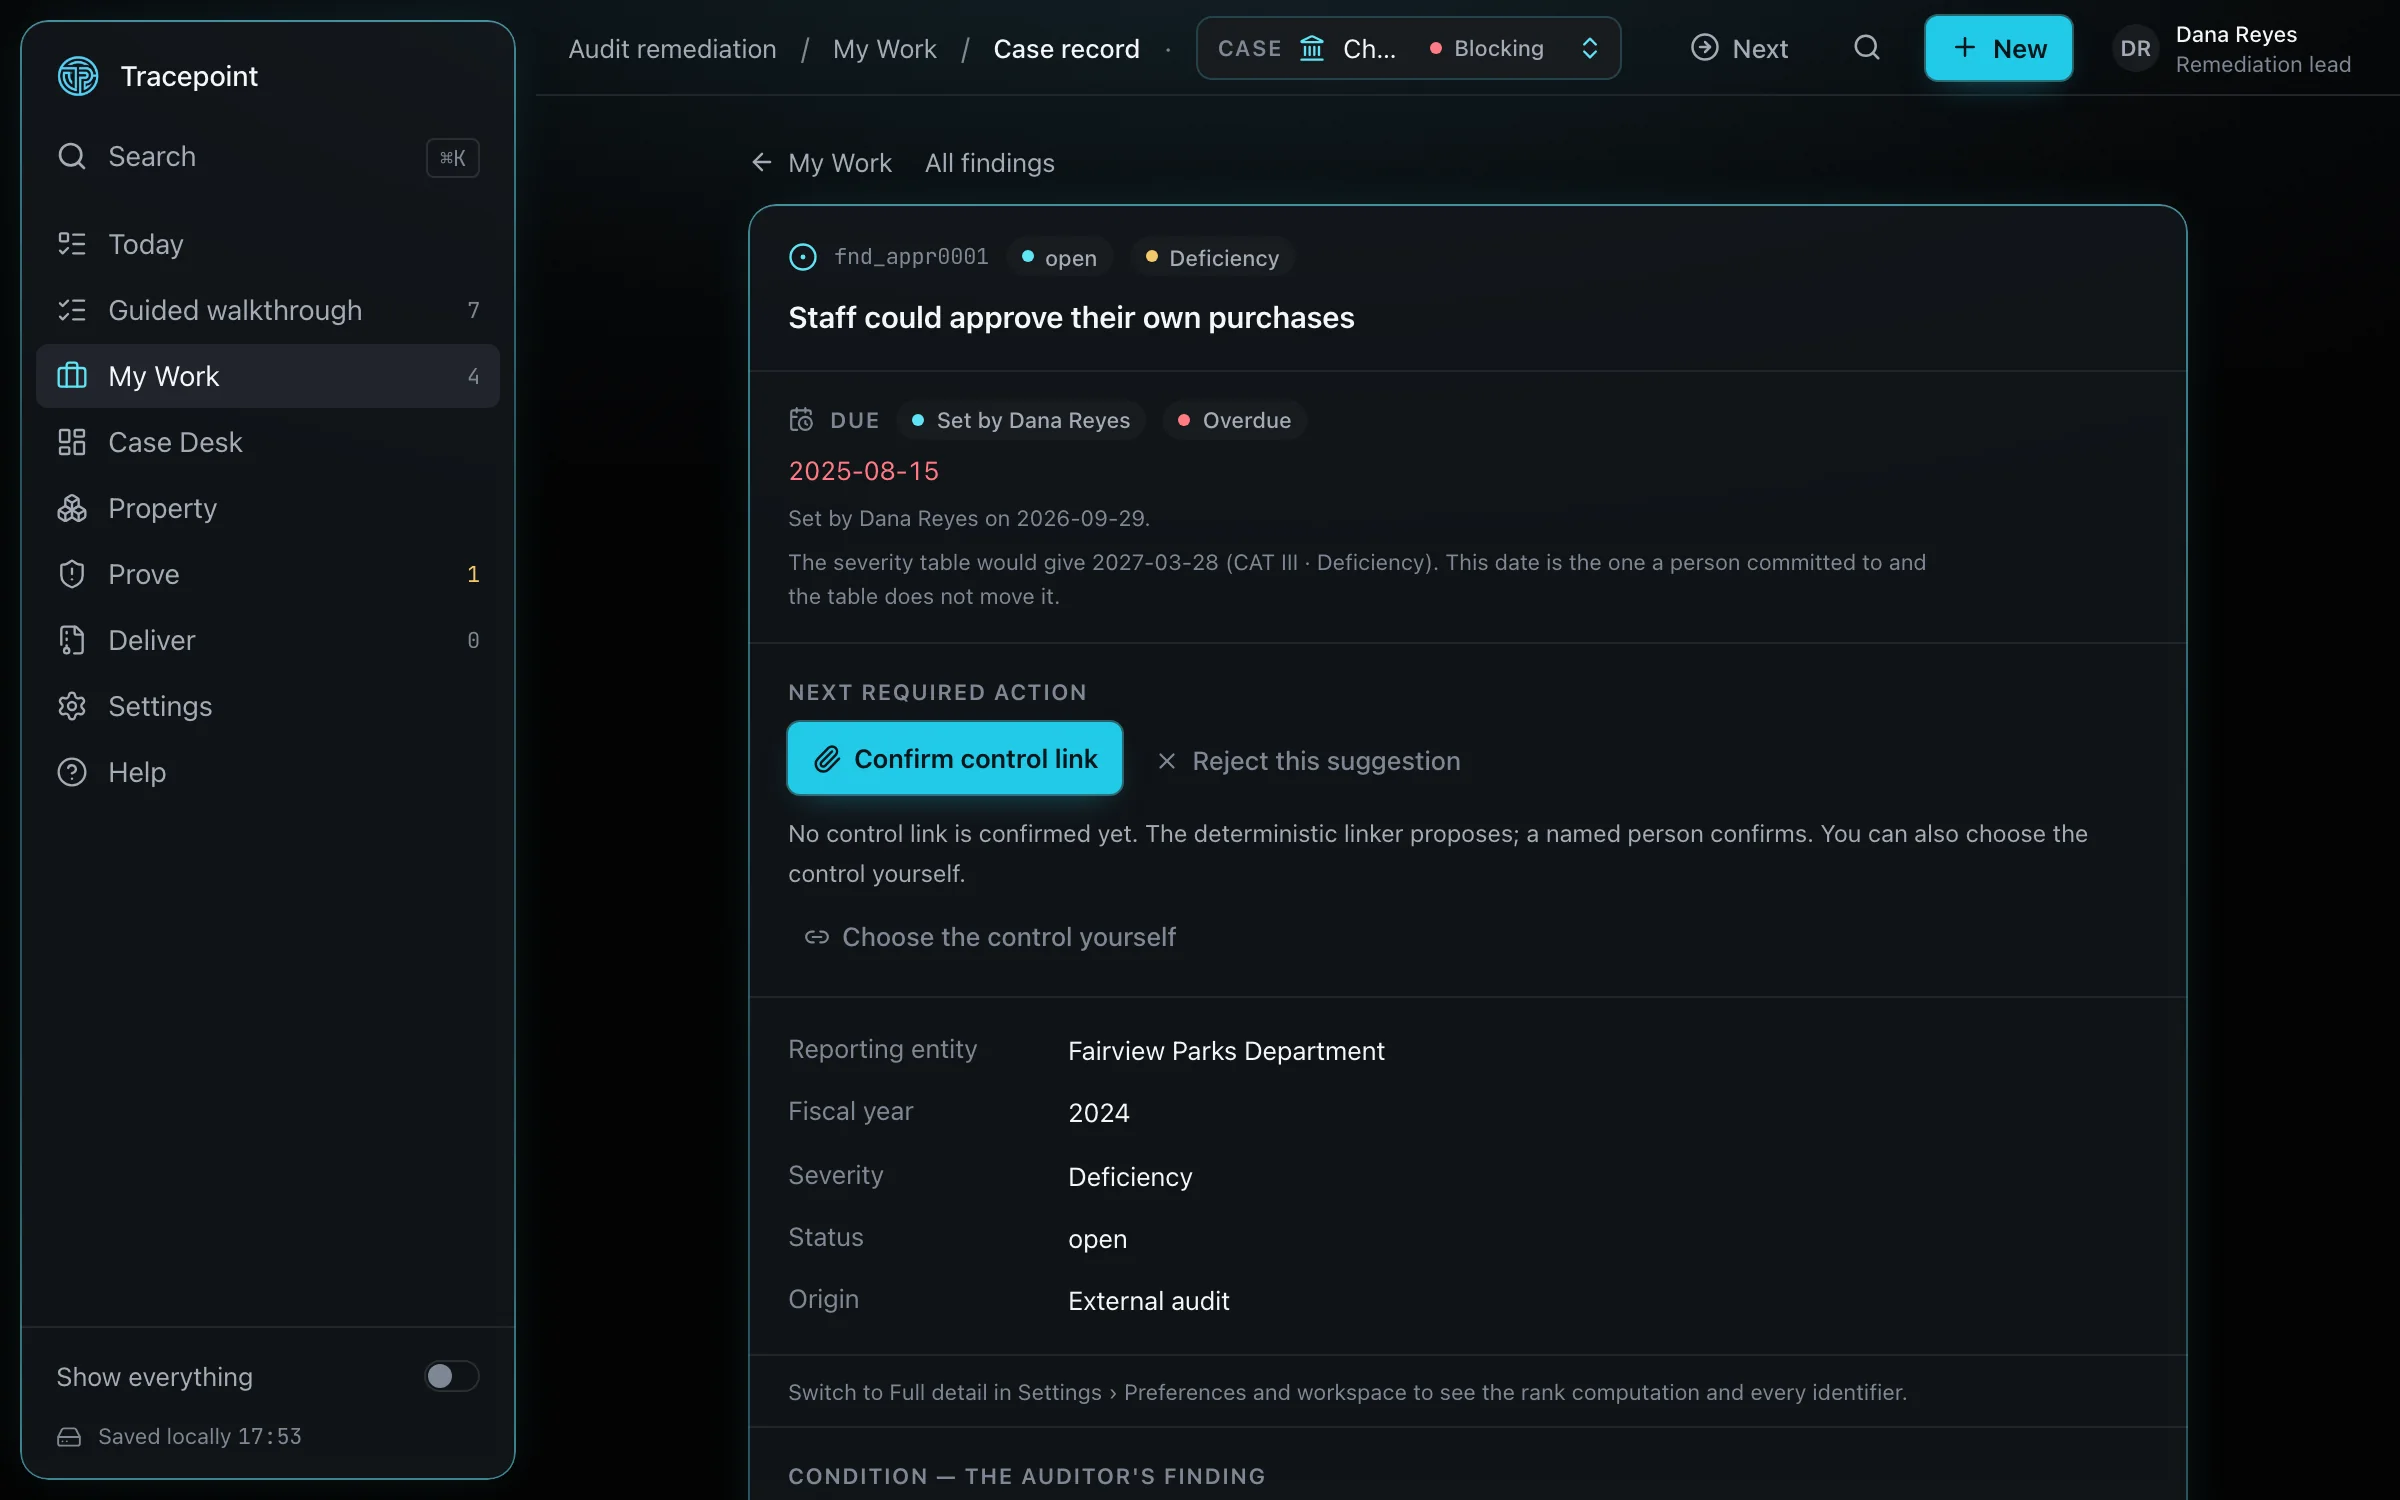
Task: Open Today in the sidebar
Action: [x=268, y=244]
